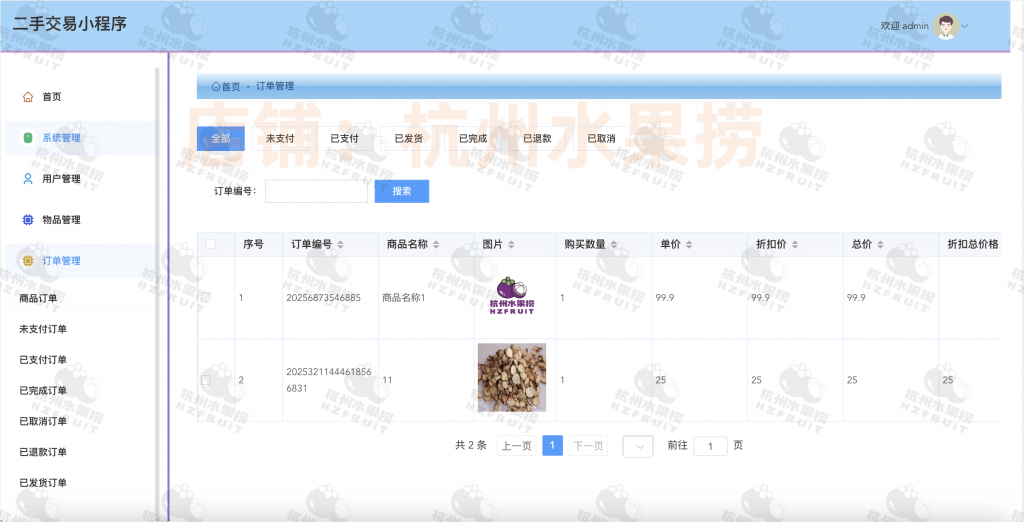Image resolution: width=1024 pixels, height=522 pixels.
Task: Open the admin dropdown arrow
Action: (x=965, y=26)
